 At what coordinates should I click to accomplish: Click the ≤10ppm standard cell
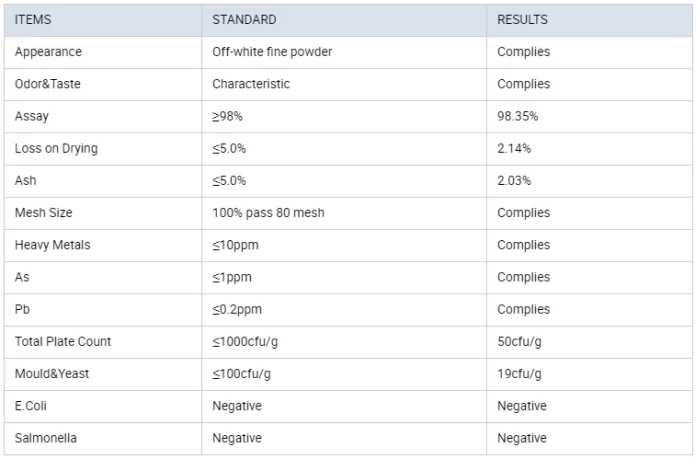(237, 245)
